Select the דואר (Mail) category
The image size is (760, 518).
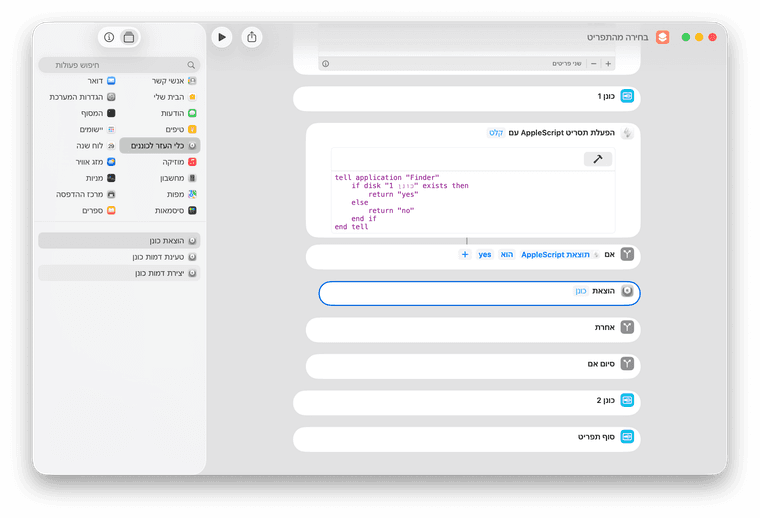coord(93,80)
